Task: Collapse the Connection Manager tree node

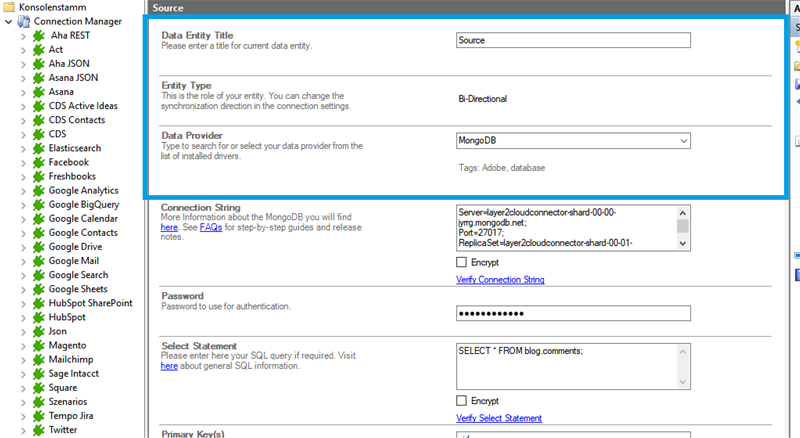Action: (x=8, y=21)
